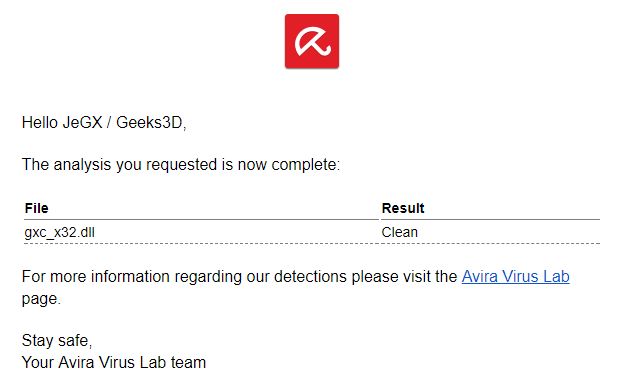
Task: Click the File column header
Action: pyautogui.click(x=37, y=208)
